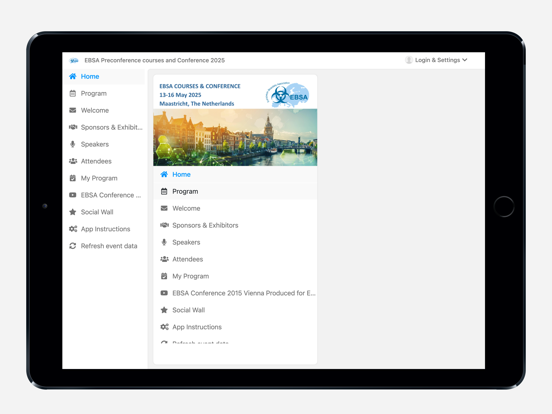Click the Program calendar icon in center card
This screenshot has height=414, width=552.
point(164,191)
